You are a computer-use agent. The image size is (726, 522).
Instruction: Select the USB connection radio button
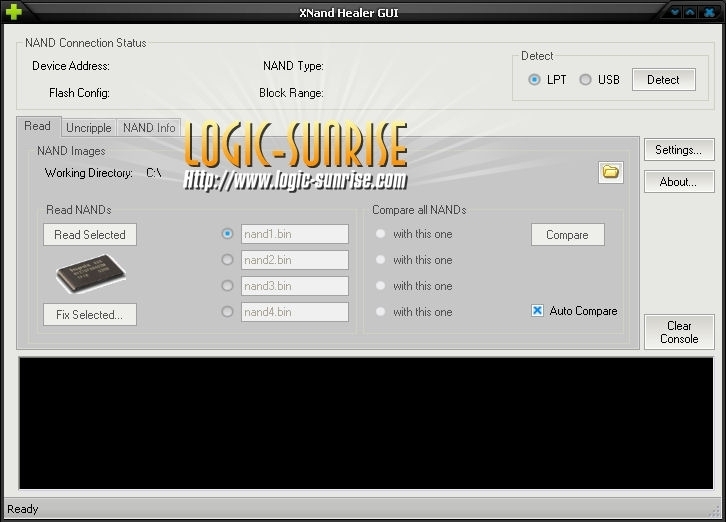pos(585,80)
